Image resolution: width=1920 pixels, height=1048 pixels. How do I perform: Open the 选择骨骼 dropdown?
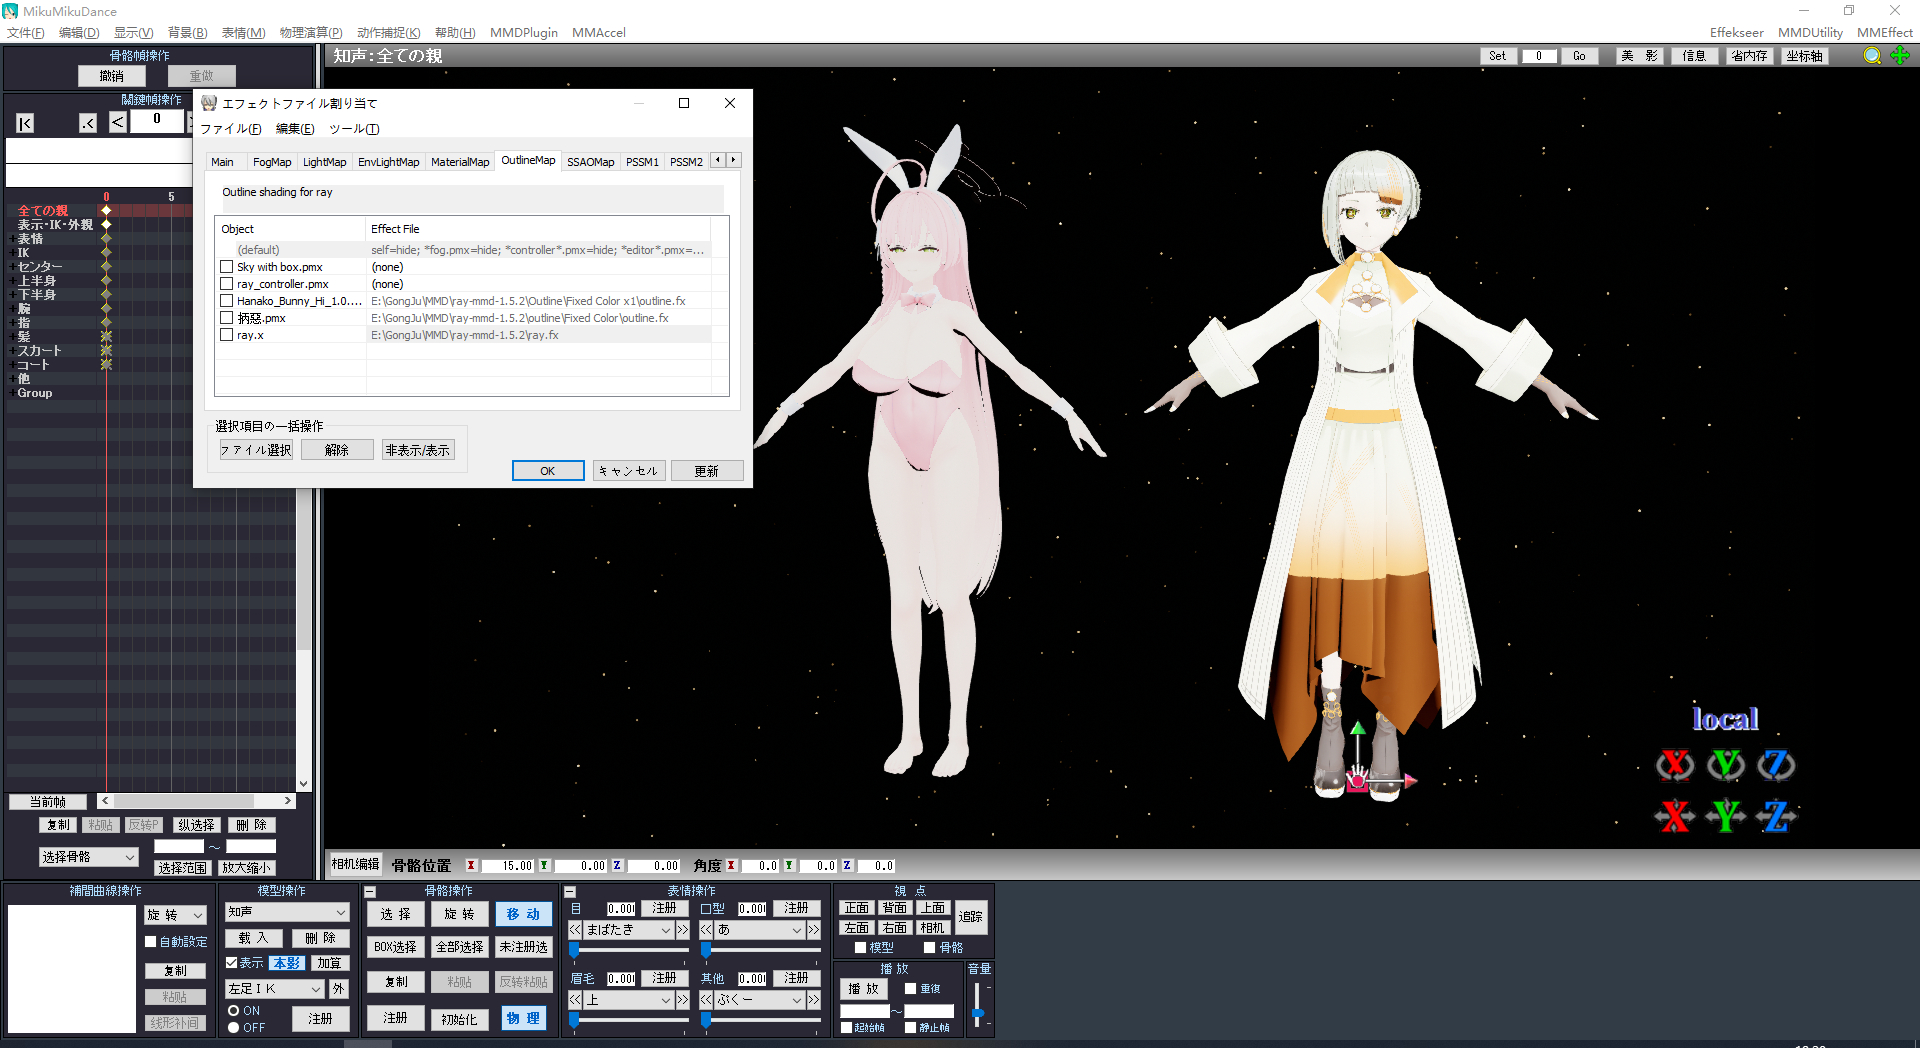pyautogui.click(x=88, y=857)
